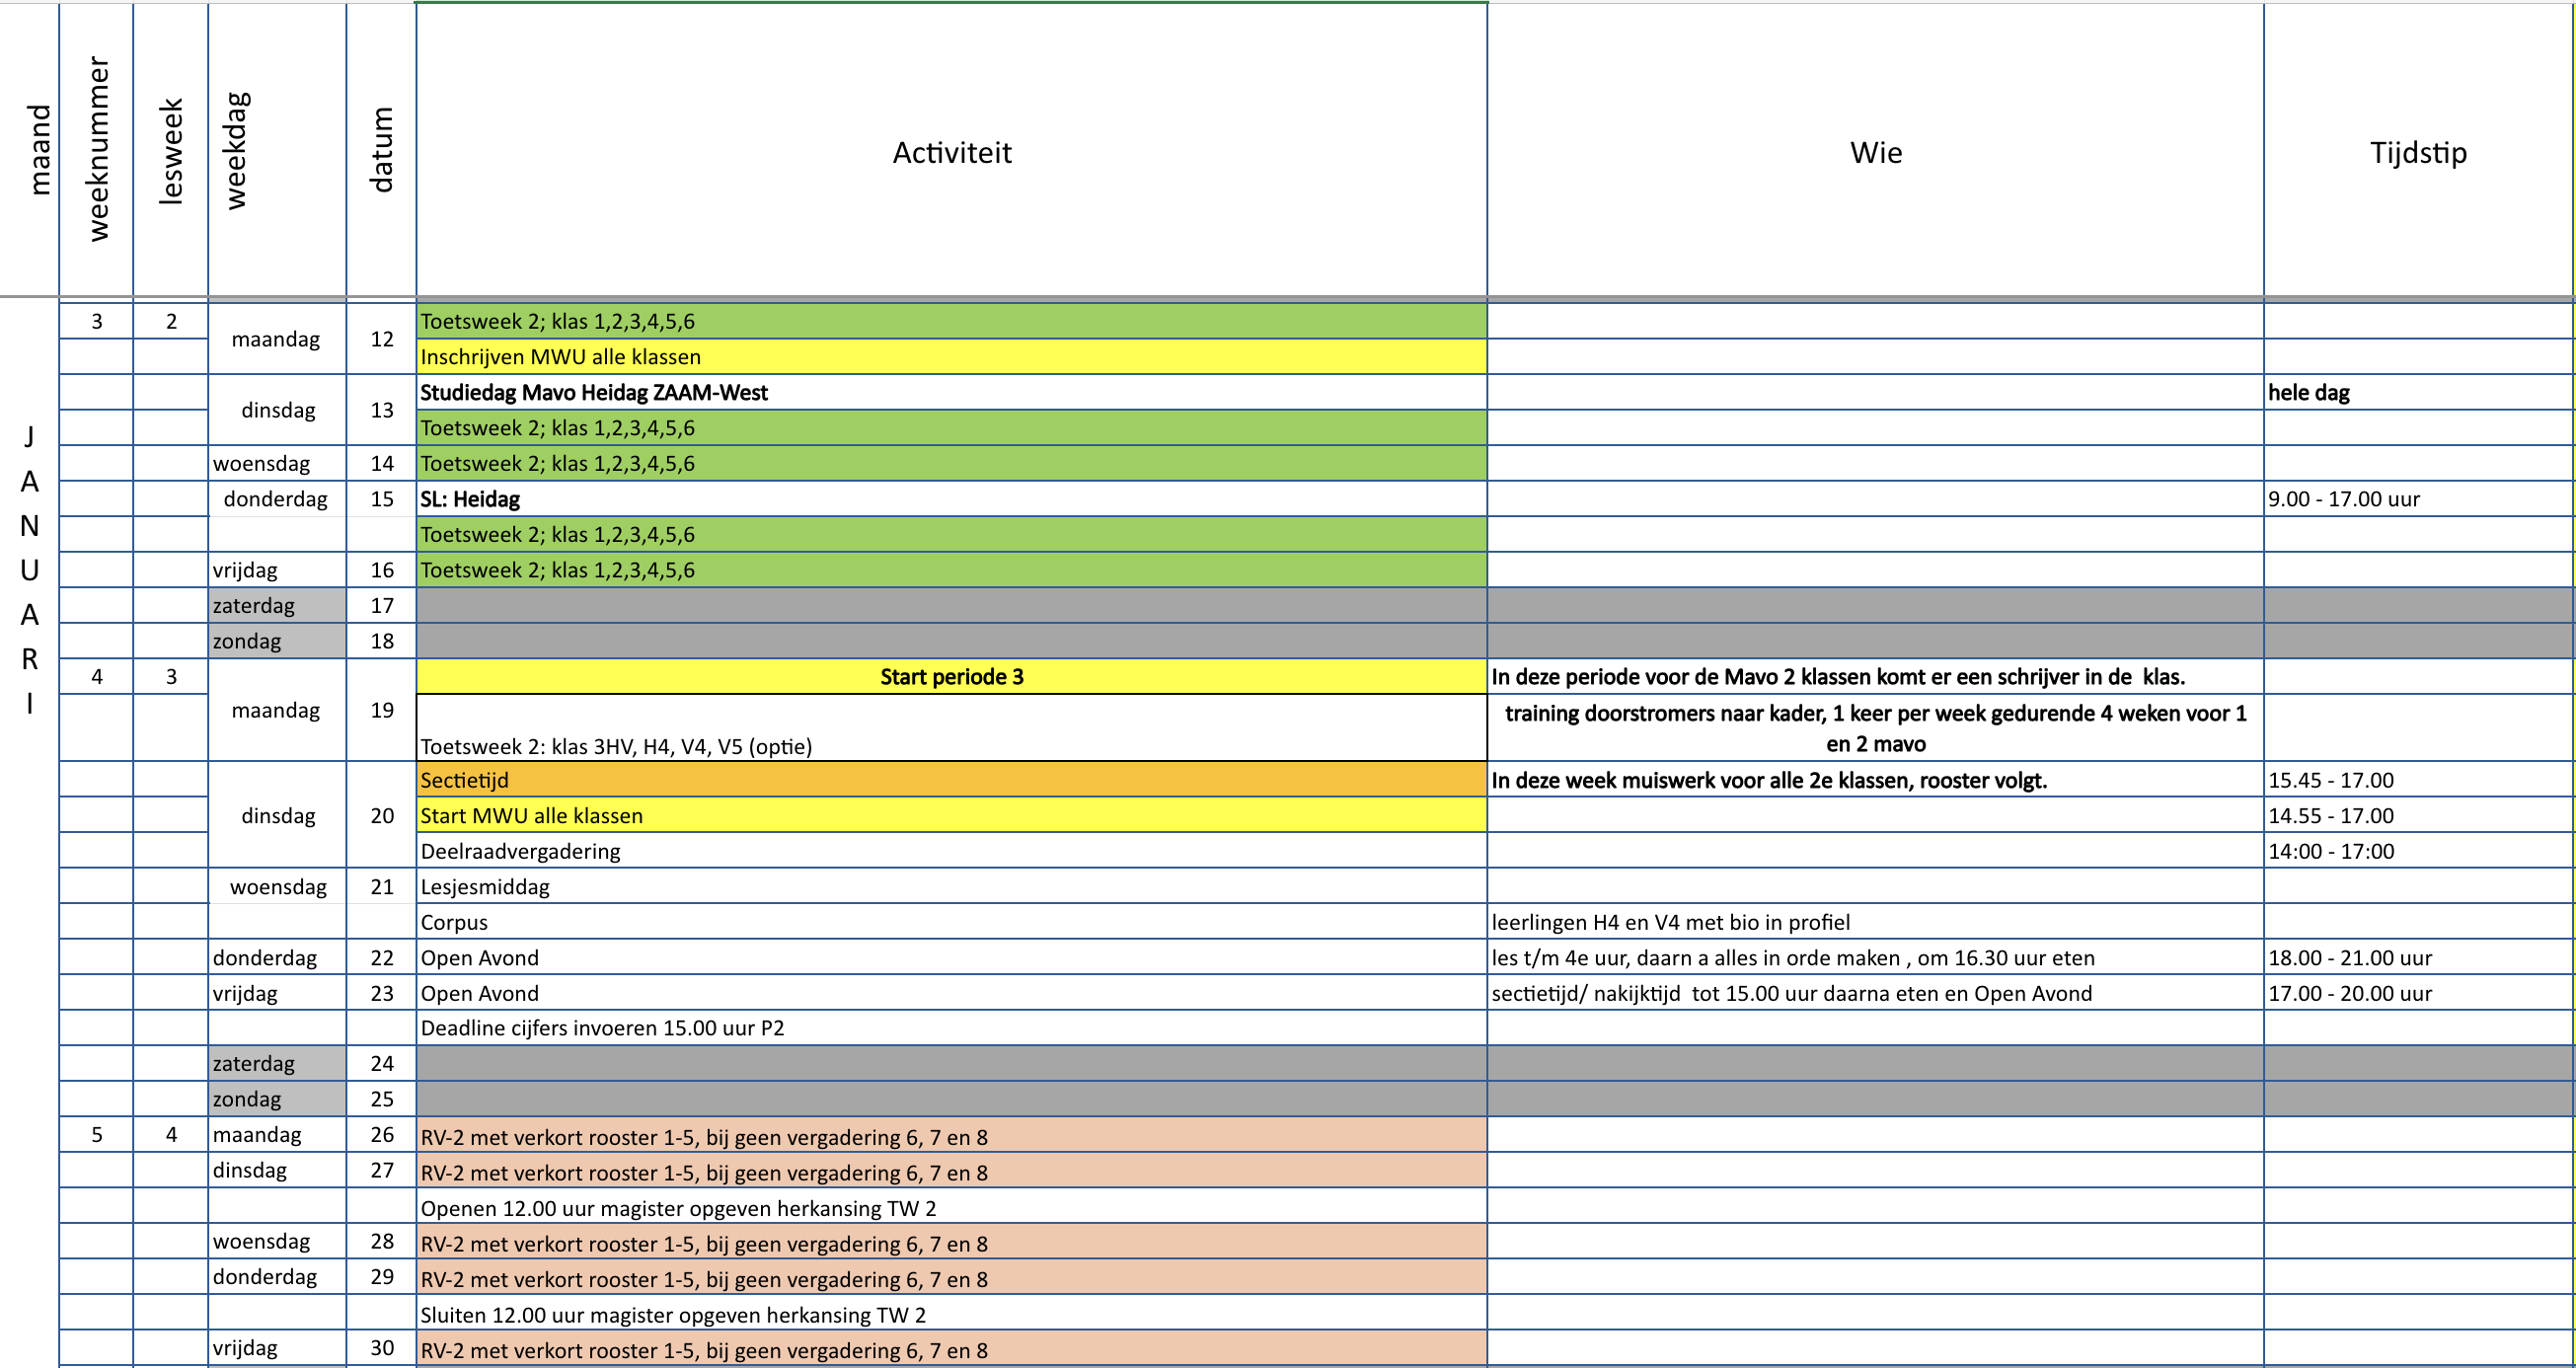Select the SL: Heidag cell

951,499
